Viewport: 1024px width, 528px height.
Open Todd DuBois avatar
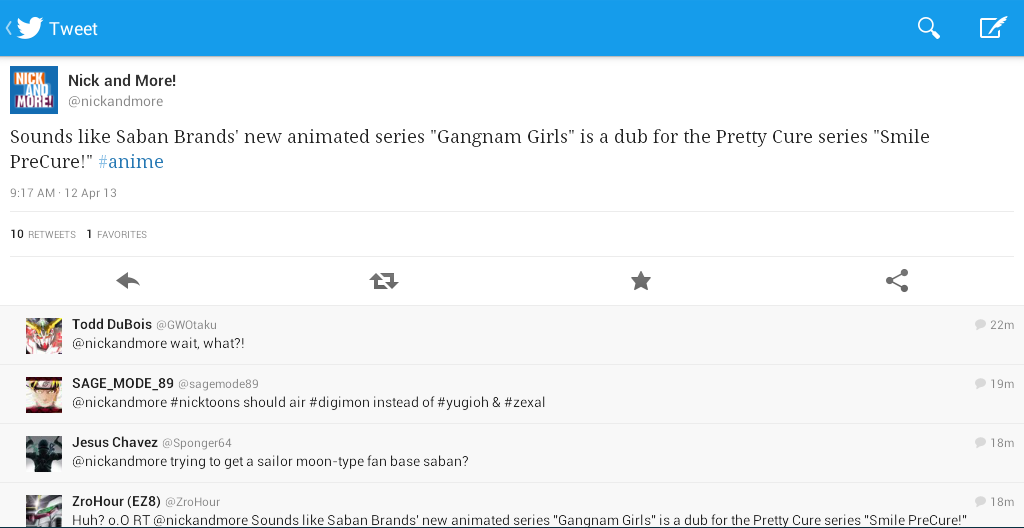point(44,336)
